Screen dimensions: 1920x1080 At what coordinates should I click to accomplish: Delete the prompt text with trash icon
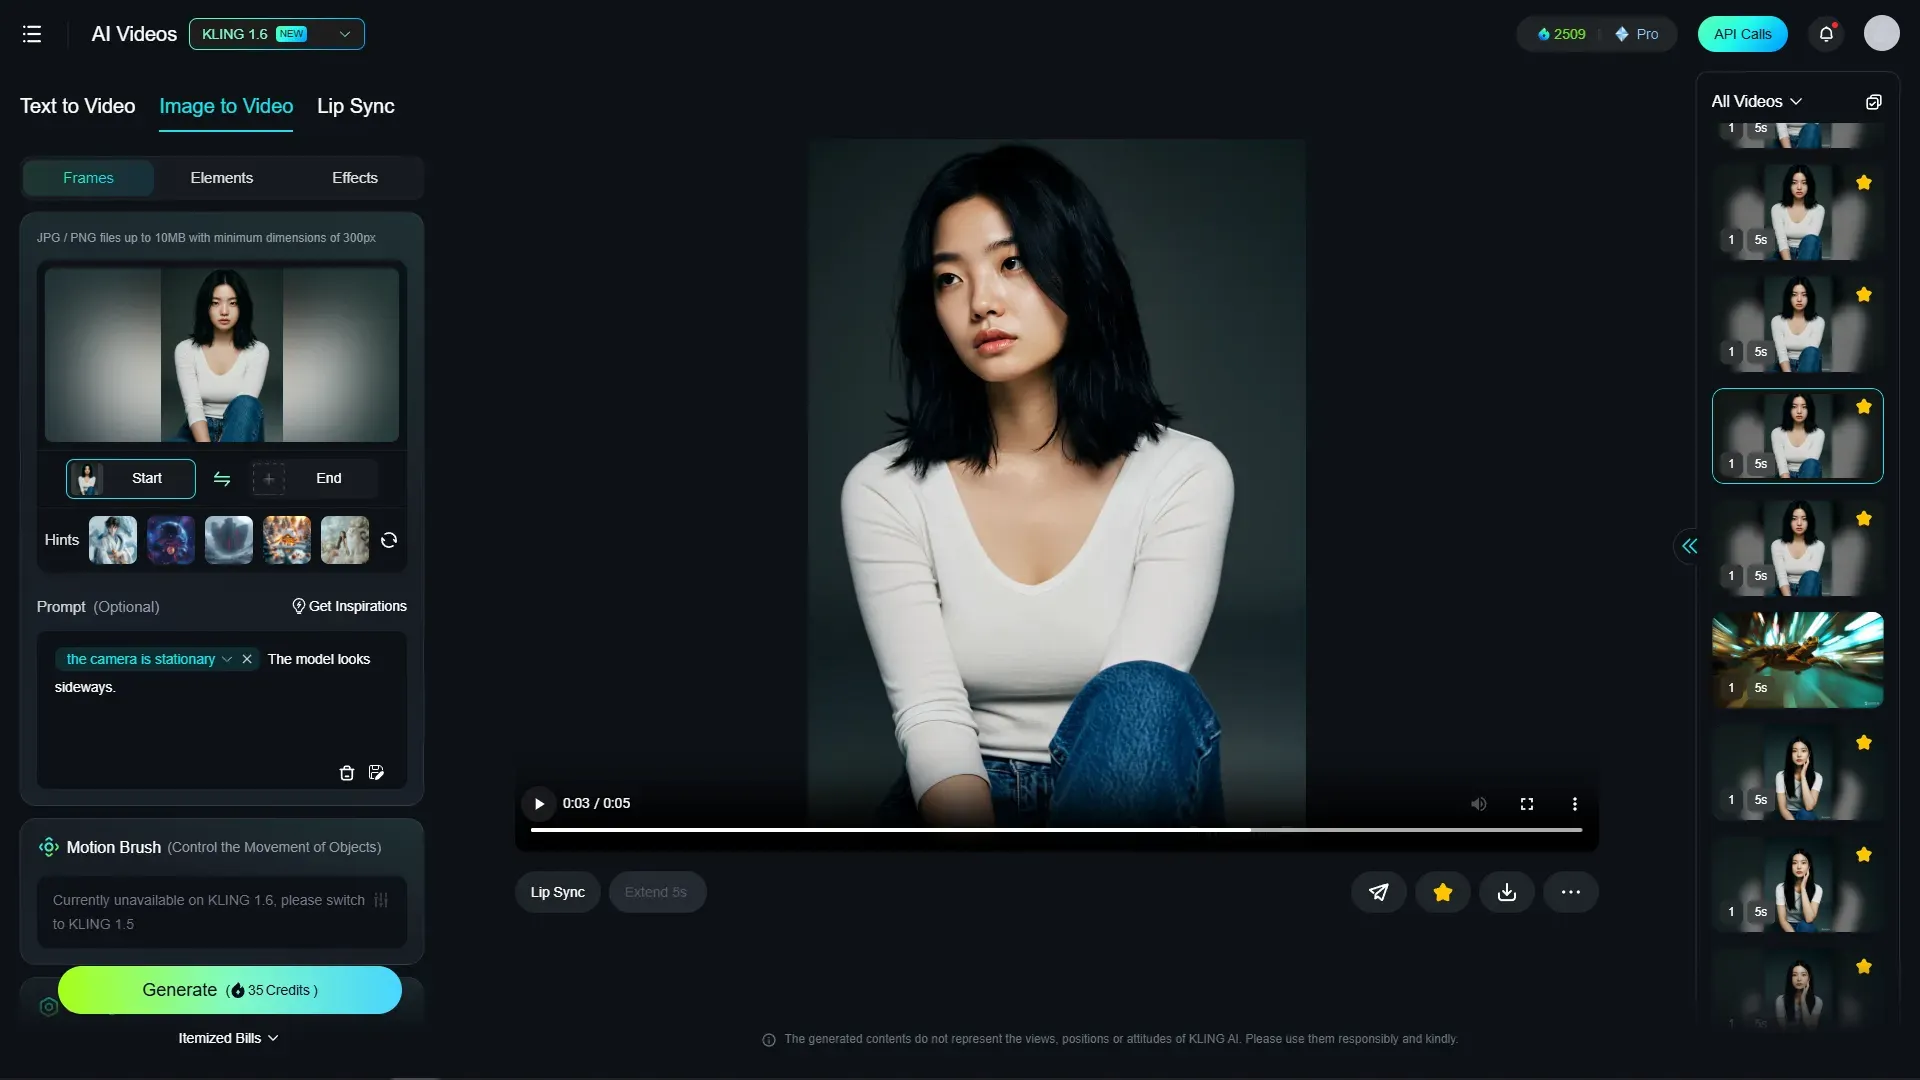[347, 773]
